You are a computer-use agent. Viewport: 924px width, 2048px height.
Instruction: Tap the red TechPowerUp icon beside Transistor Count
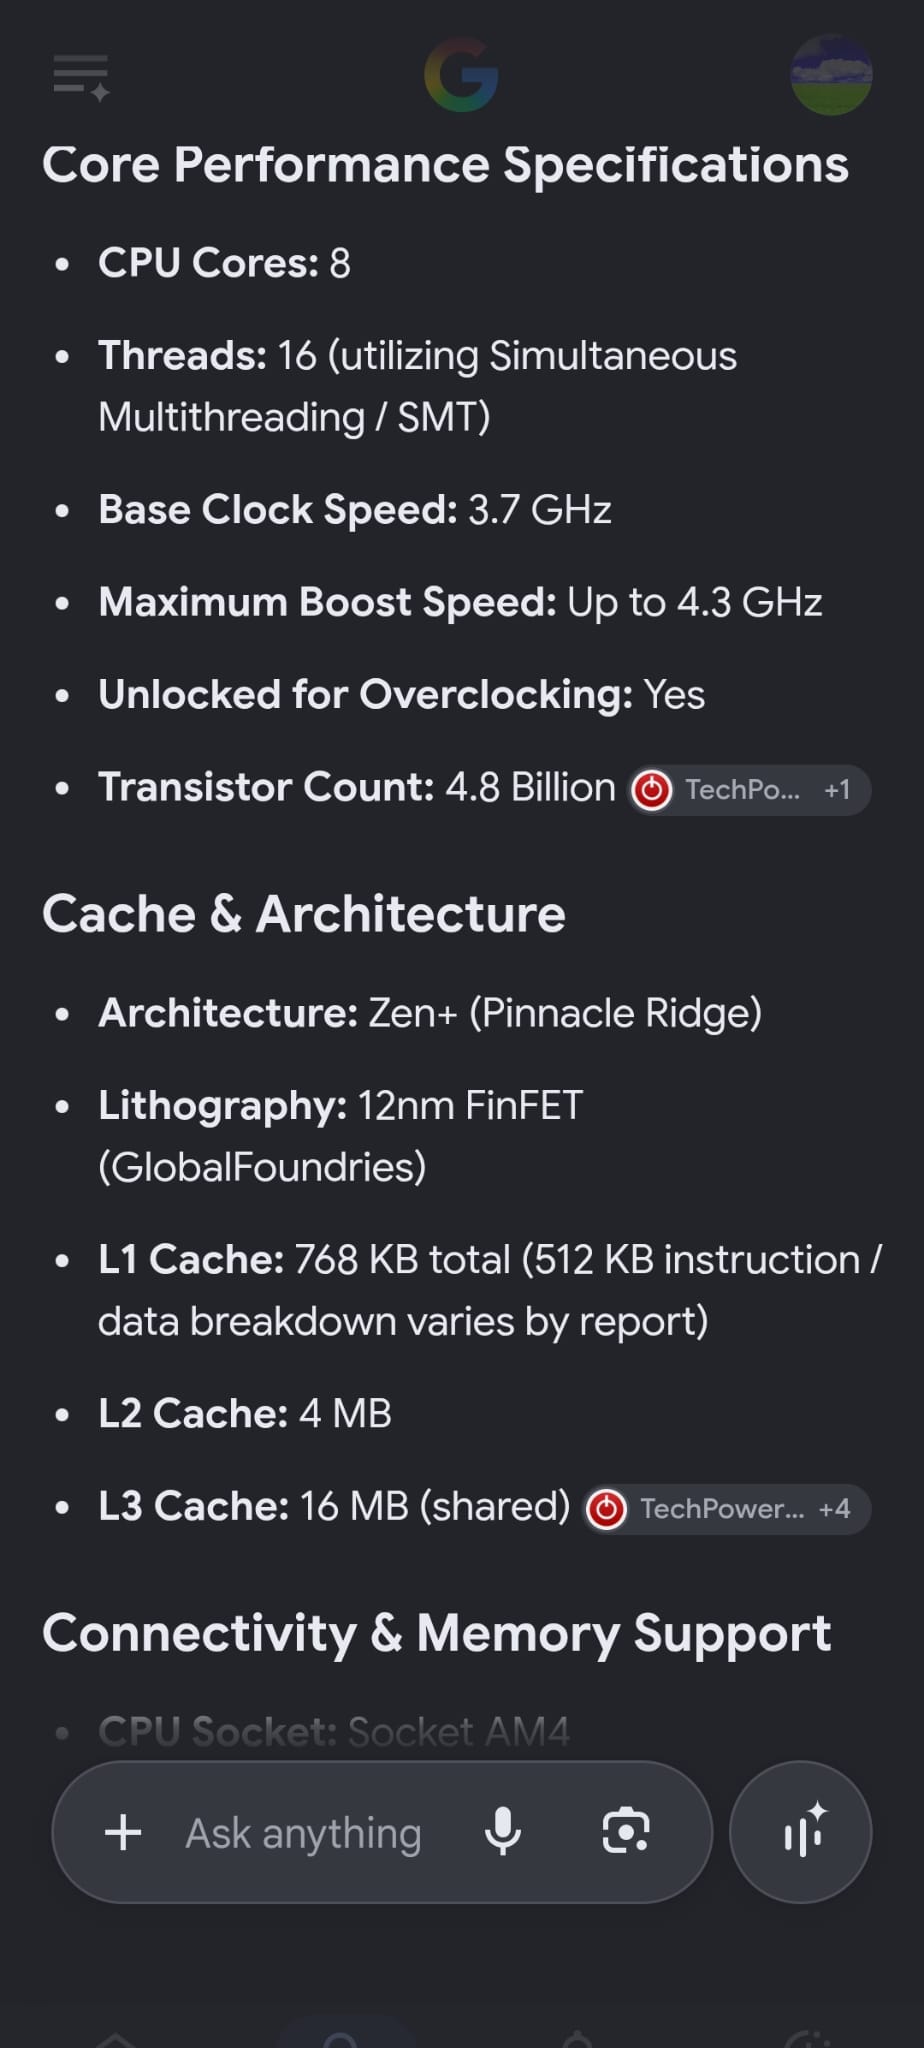point(652,790)
